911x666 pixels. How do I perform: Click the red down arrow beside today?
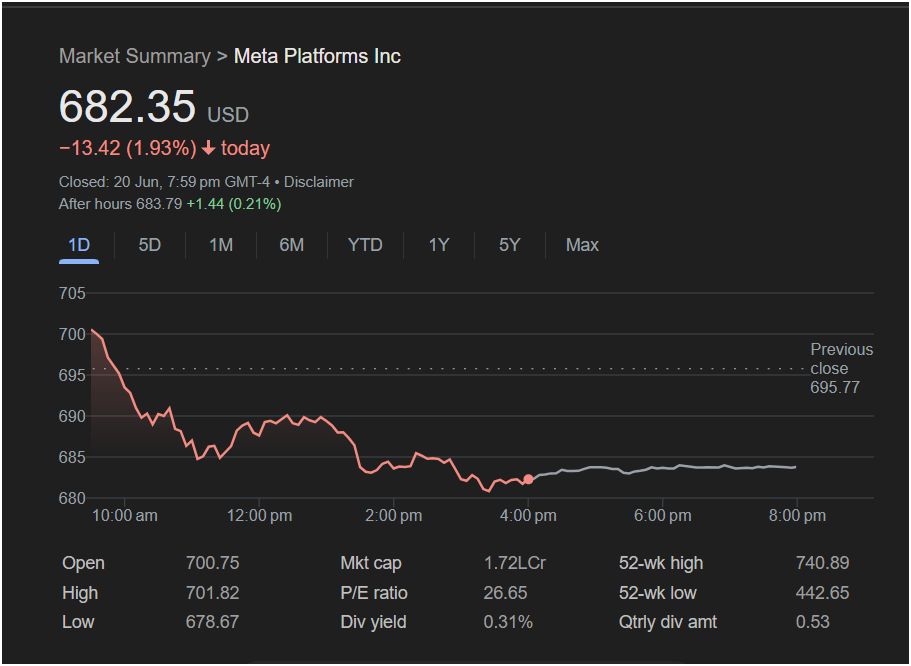click(208, 149)
